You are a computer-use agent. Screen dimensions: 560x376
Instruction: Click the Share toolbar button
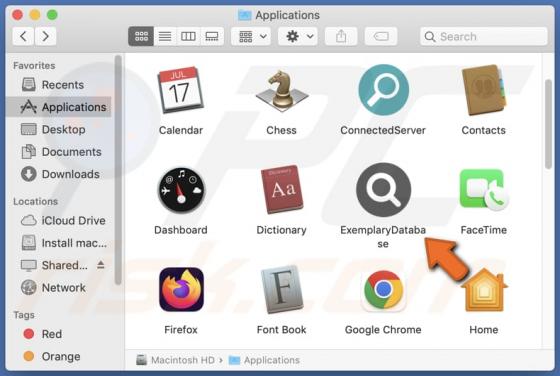pos(341,36)
